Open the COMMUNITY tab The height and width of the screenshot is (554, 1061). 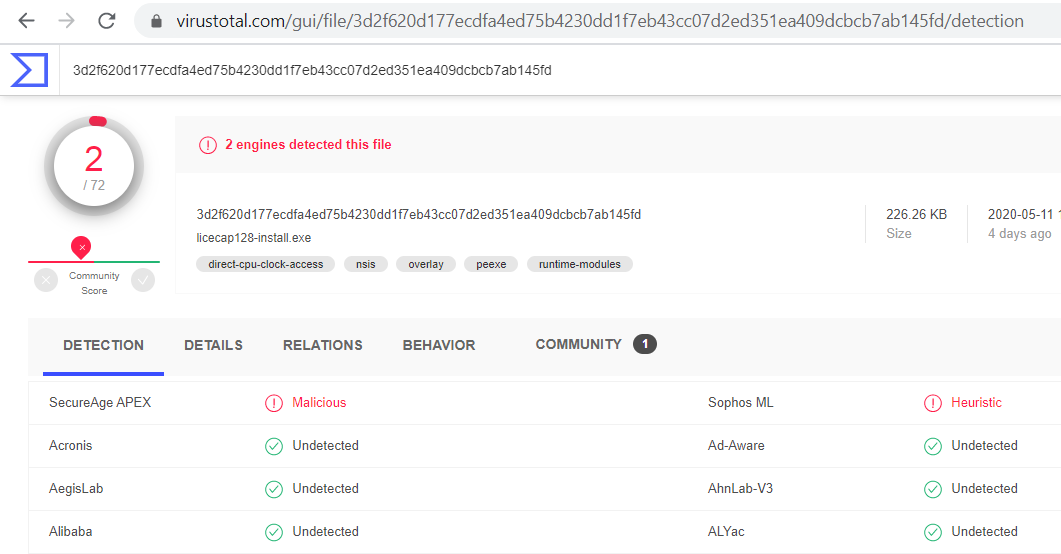(x=579, y=344)
